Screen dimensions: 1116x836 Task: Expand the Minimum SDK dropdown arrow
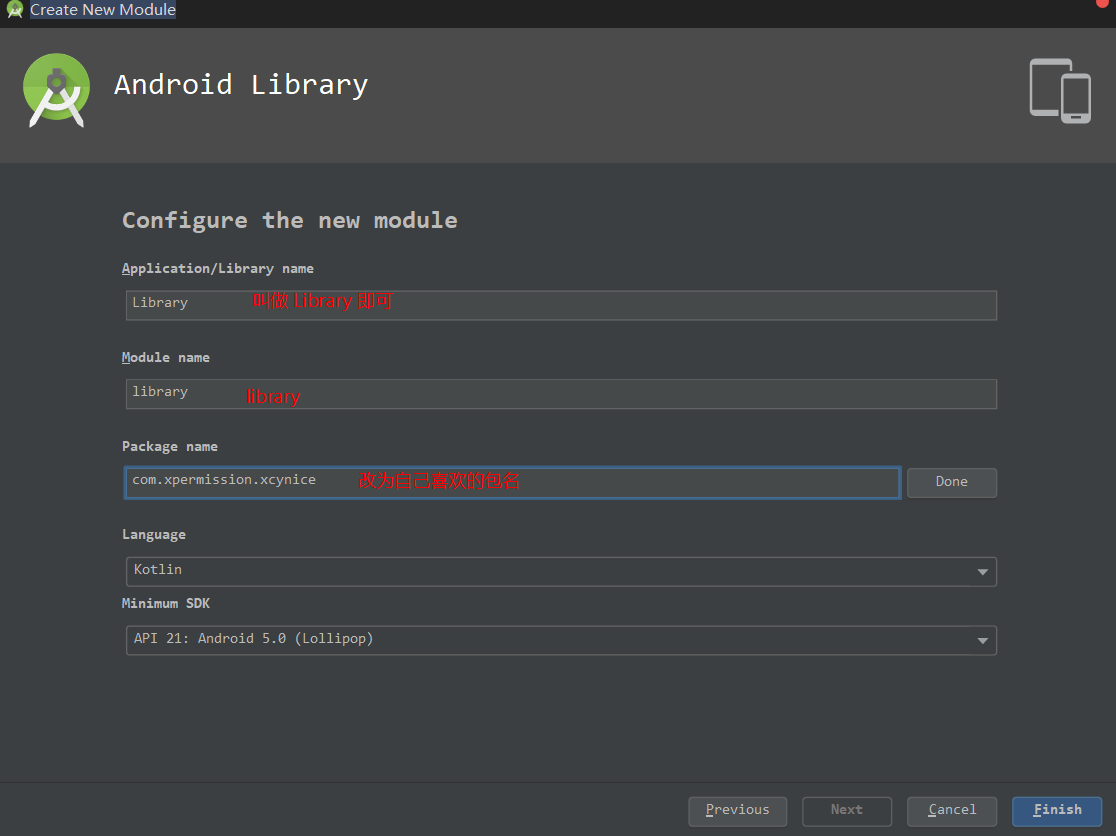click(x=982, y=640)
